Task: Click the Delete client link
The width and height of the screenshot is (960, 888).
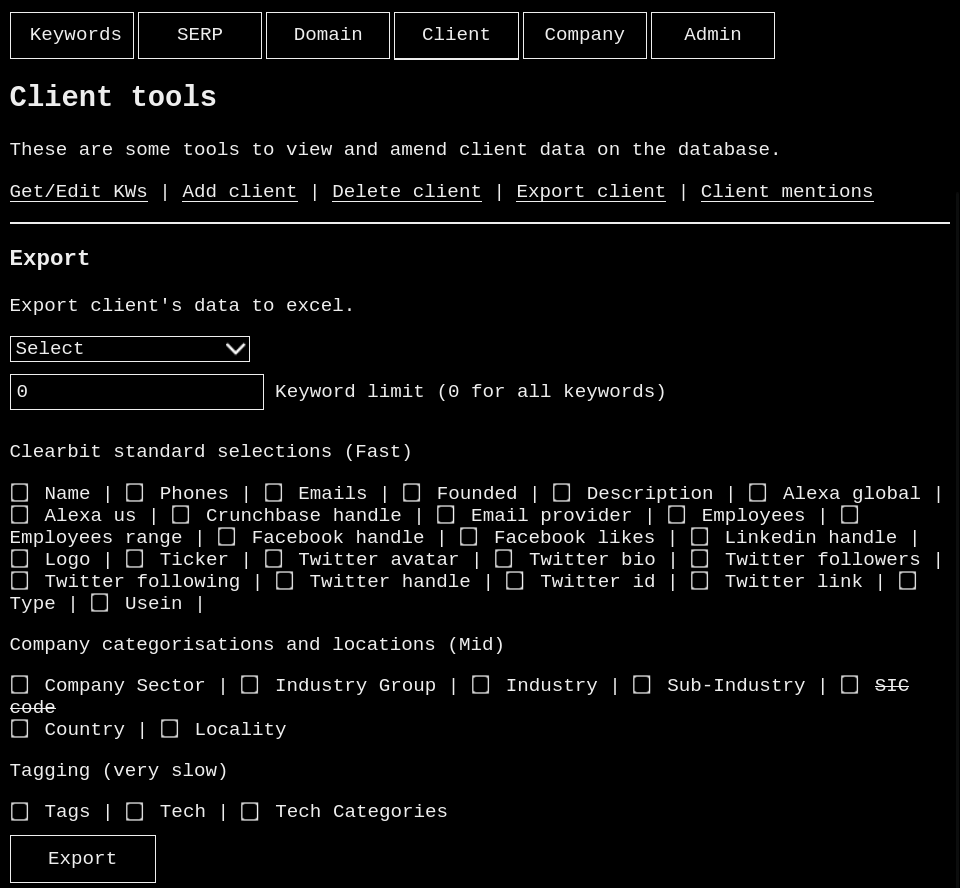Action: (406, 192)
